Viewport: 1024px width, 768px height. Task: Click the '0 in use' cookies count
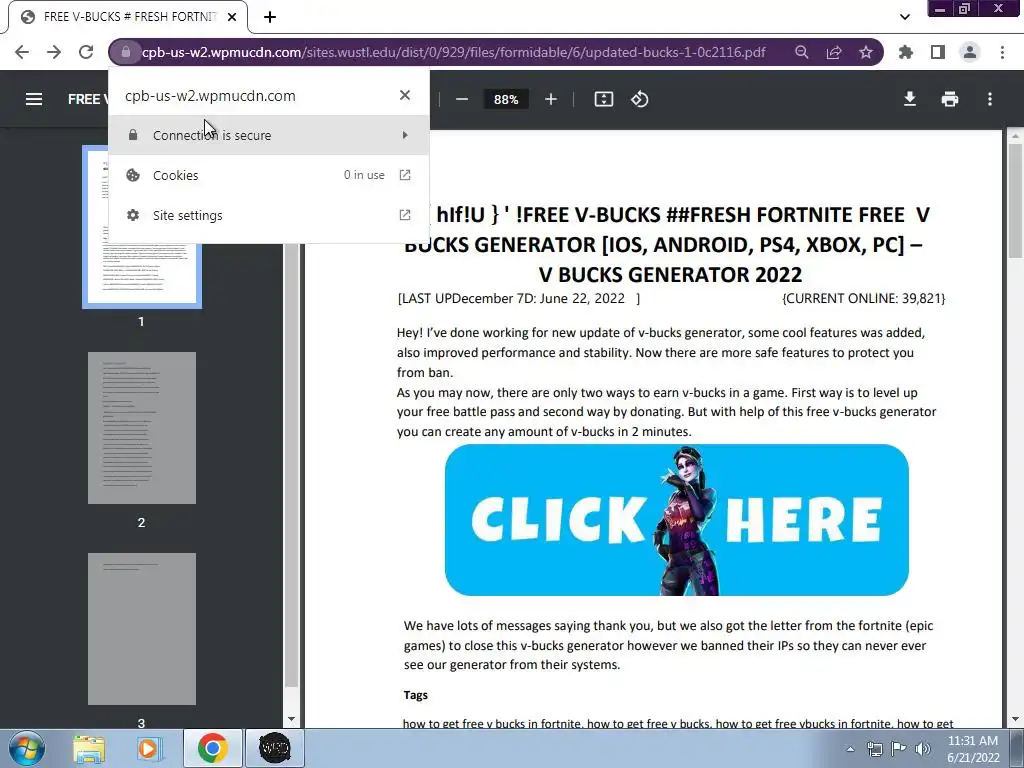[364, 175]
